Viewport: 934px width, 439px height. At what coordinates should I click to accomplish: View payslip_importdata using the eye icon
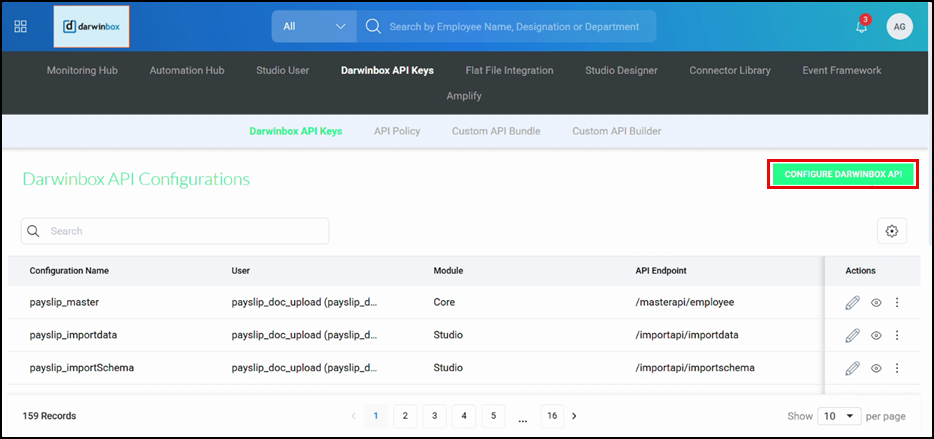coord(876,335)
